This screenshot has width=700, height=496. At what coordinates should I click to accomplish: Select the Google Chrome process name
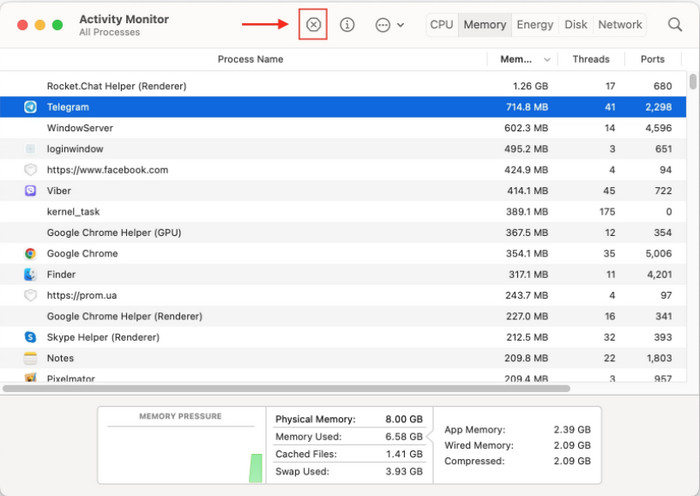82,254
